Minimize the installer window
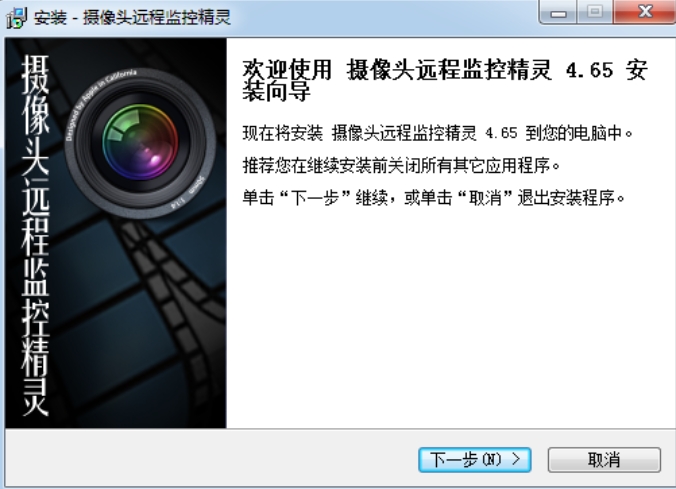676x489 pixels. pos(558,13)
